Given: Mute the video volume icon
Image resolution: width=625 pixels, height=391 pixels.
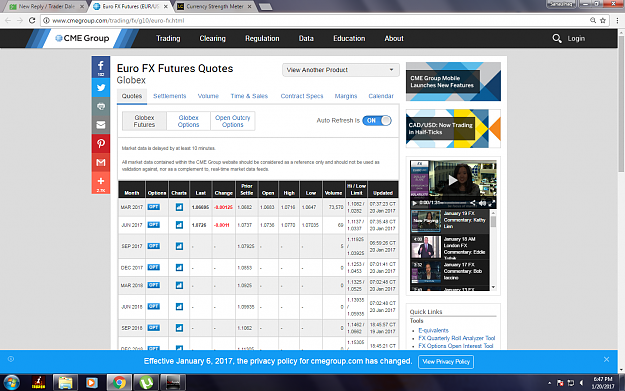Looking at the screenshot, I should (x=482, y=203).
